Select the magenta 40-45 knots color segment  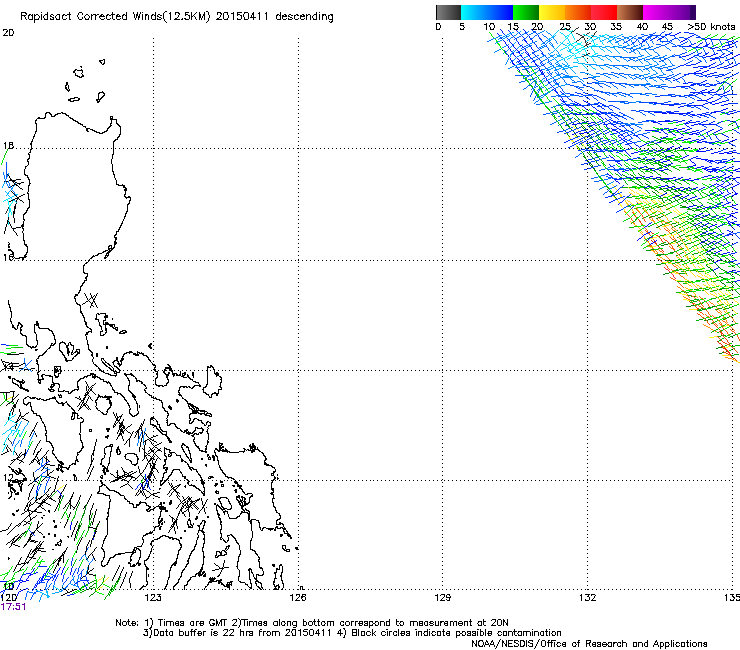pyautogui.click(x=656, y=12)
